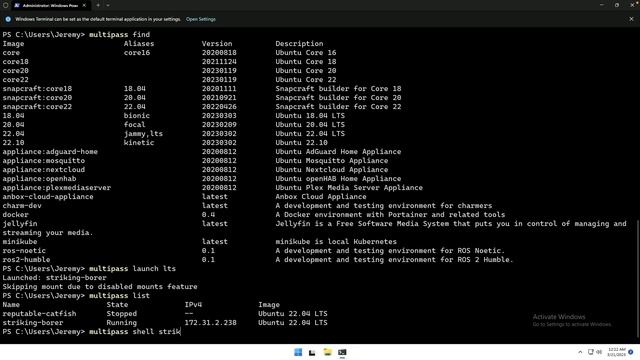
Task: Click the Open Settings link
Action: [200, 19]
